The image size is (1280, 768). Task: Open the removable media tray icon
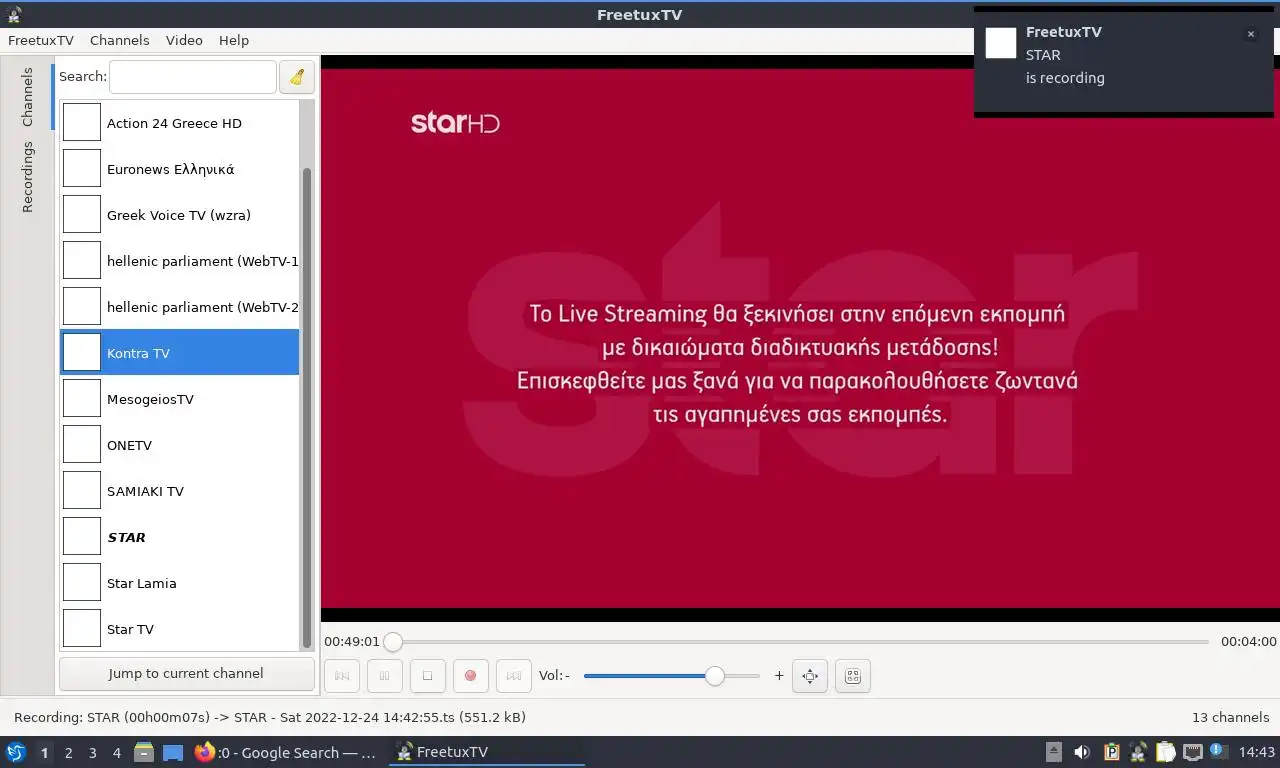1054,752
